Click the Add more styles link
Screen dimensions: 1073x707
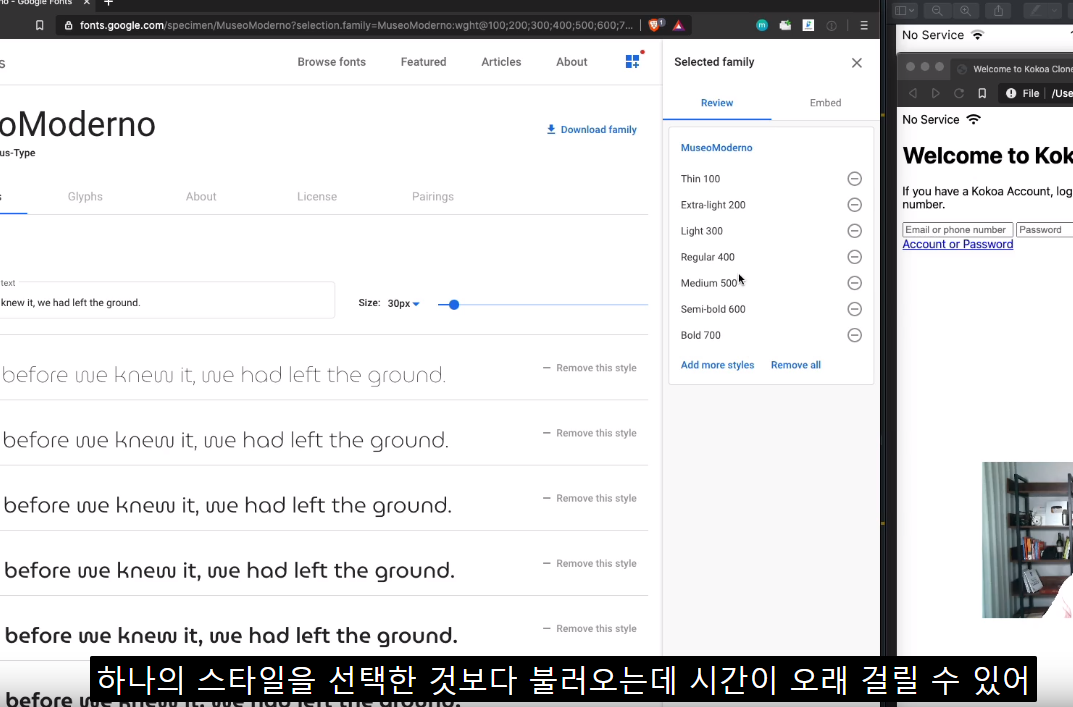point(717,365)
